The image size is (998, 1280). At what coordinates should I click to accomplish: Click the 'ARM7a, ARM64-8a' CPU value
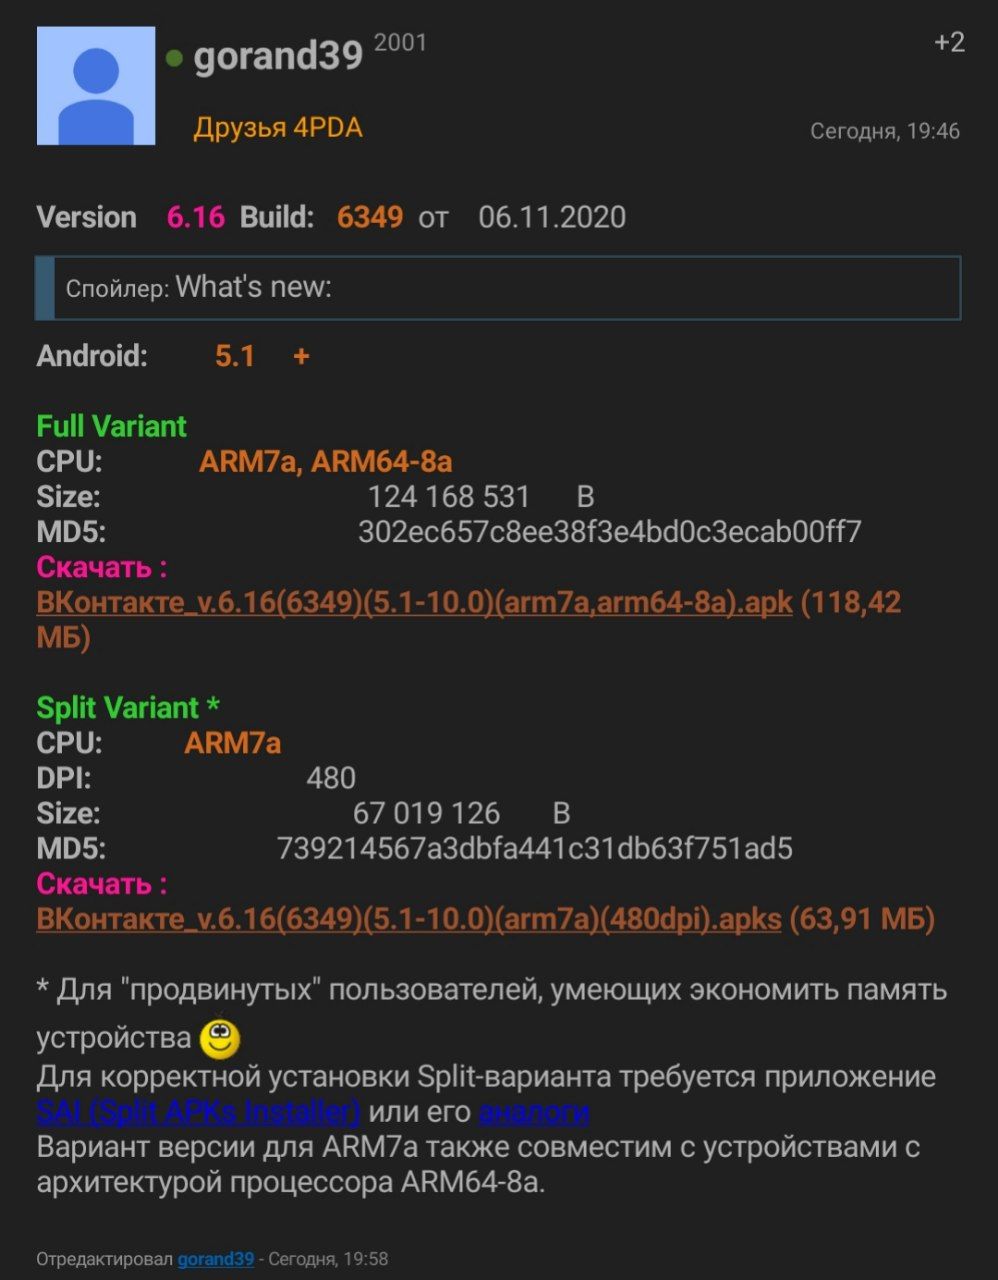(326, 462)
